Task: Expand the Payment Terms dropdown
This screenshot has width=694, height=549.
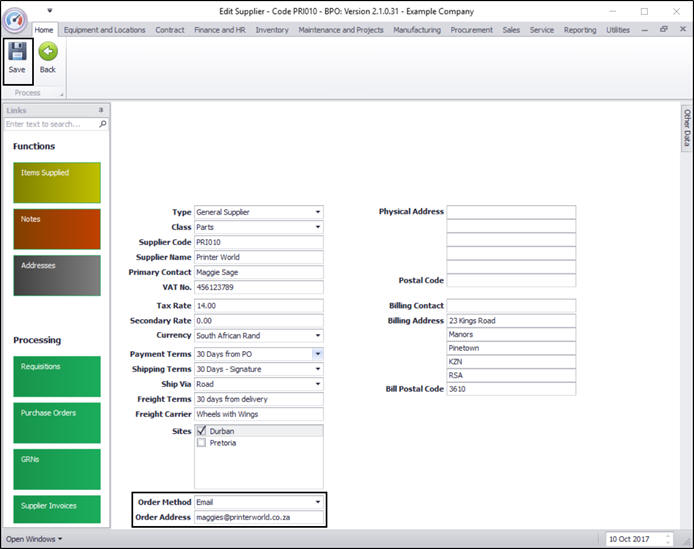Action: tap(318, 354)
